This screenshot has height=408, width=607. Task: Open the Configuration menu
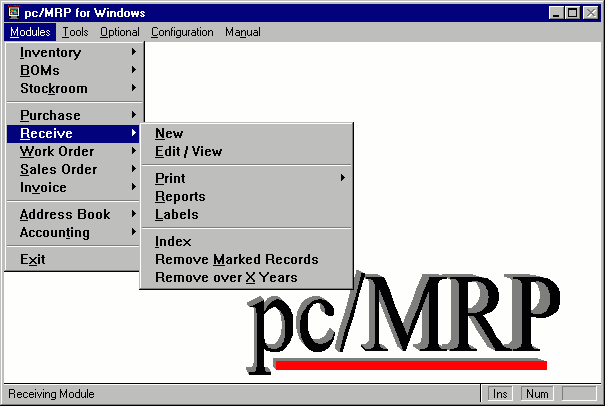(x=182, y=32)
